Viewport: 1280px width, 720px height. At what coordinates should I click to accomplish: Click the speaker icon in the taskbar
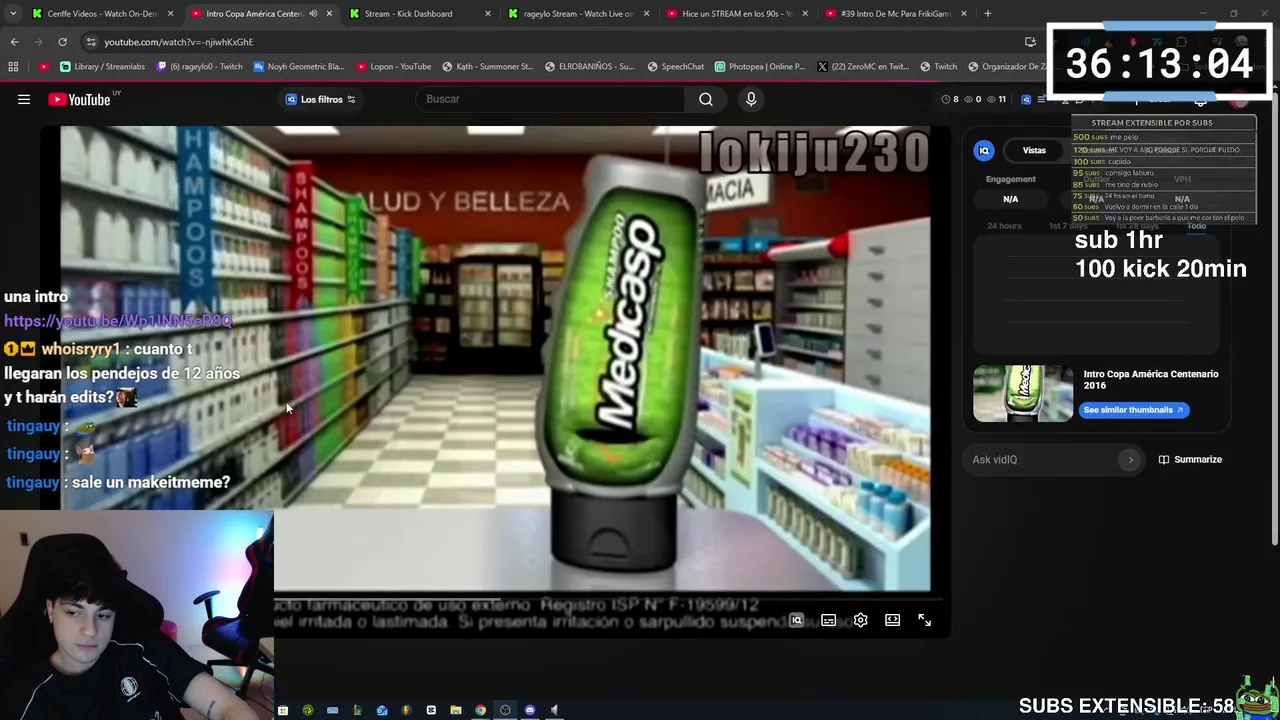click(554, 710)
